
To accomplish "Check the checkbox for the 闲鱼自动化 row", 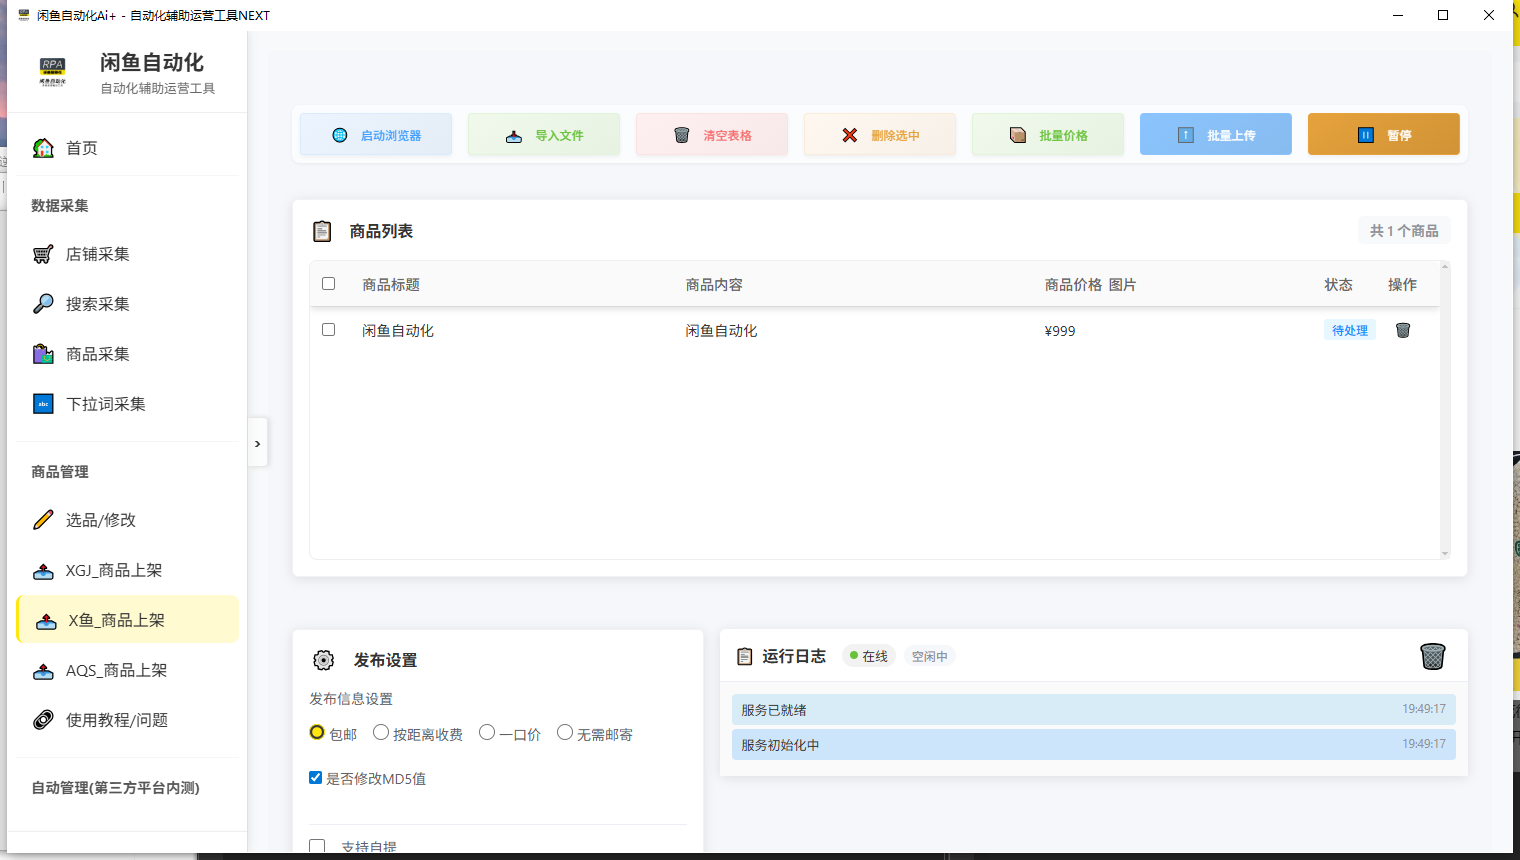I will click(x=328, y=330).
